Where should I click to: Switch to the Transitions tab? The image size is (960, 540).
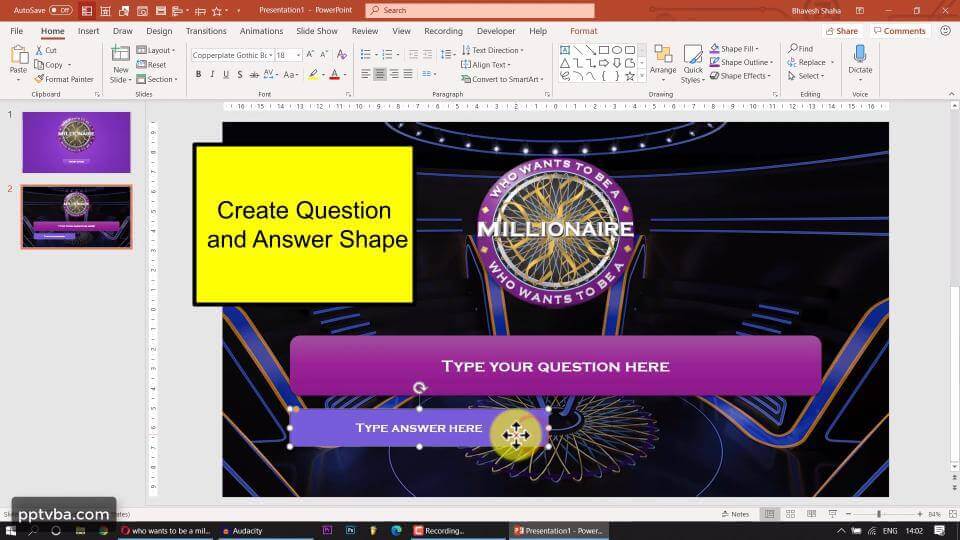[x=206, y=31]
